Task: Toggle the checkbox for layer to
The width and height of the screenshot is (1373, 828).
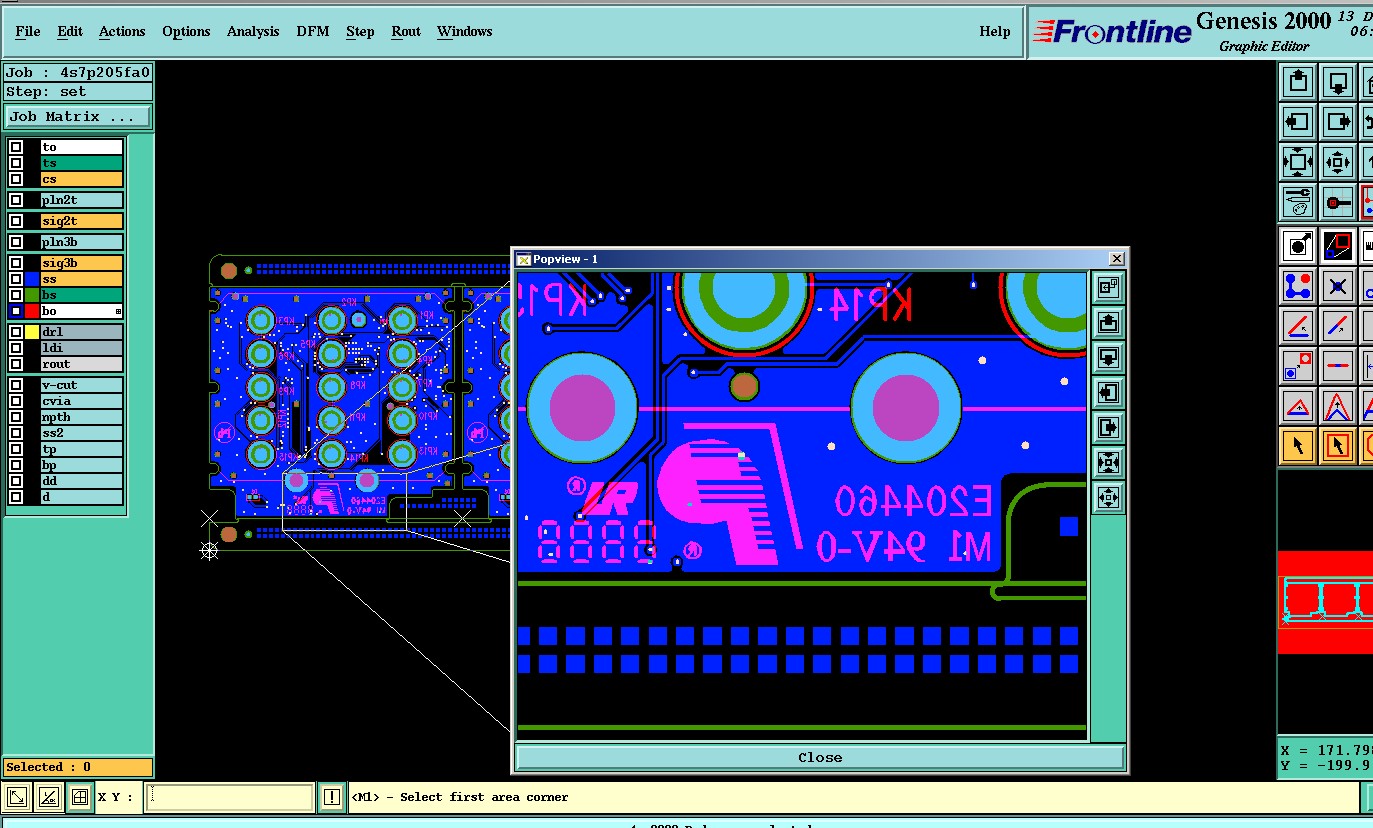Action: [x=16, y=147]
